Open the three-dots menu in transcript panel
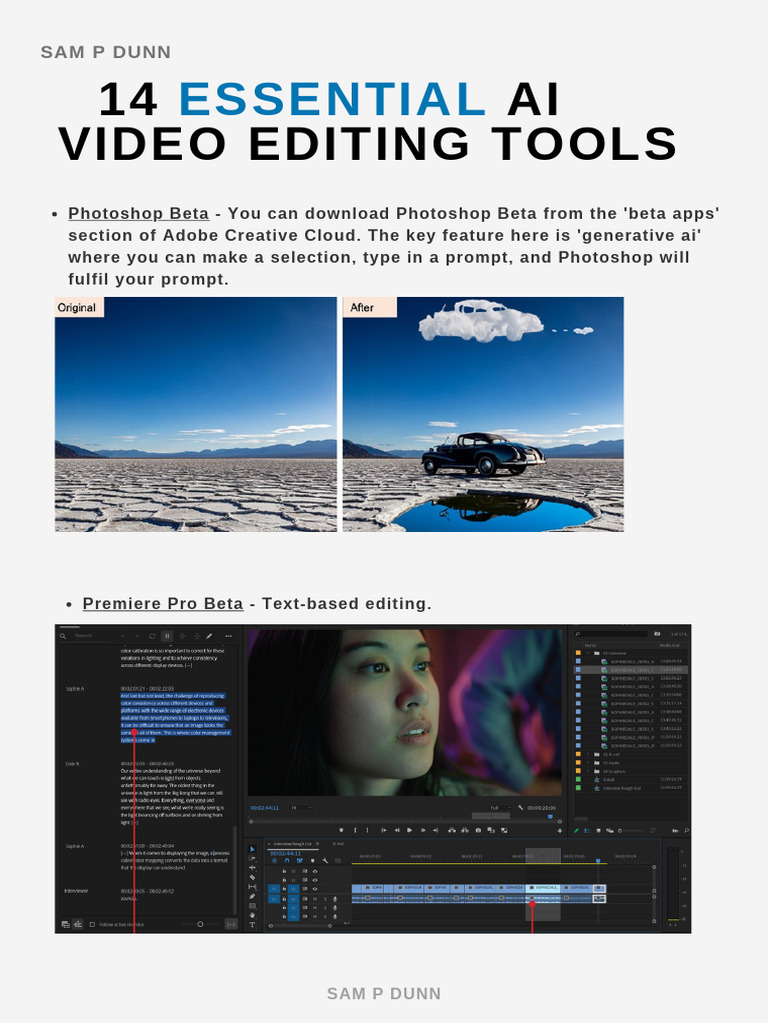The width and height of the screenshot is (768, 1024). pyautogui.click(x=228, y=635)
